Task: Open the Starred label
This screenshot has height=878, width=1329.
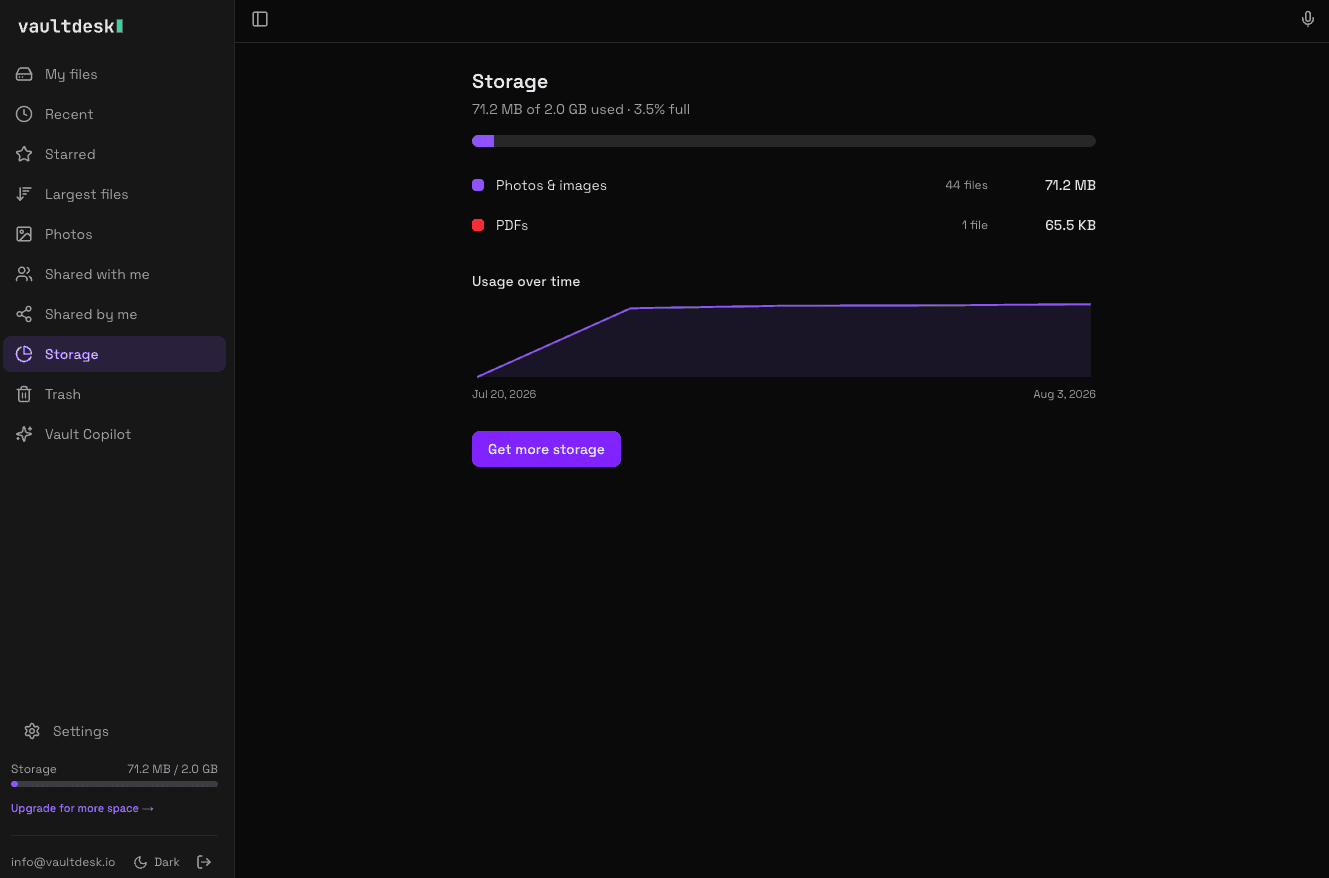Action: point(70,154)
